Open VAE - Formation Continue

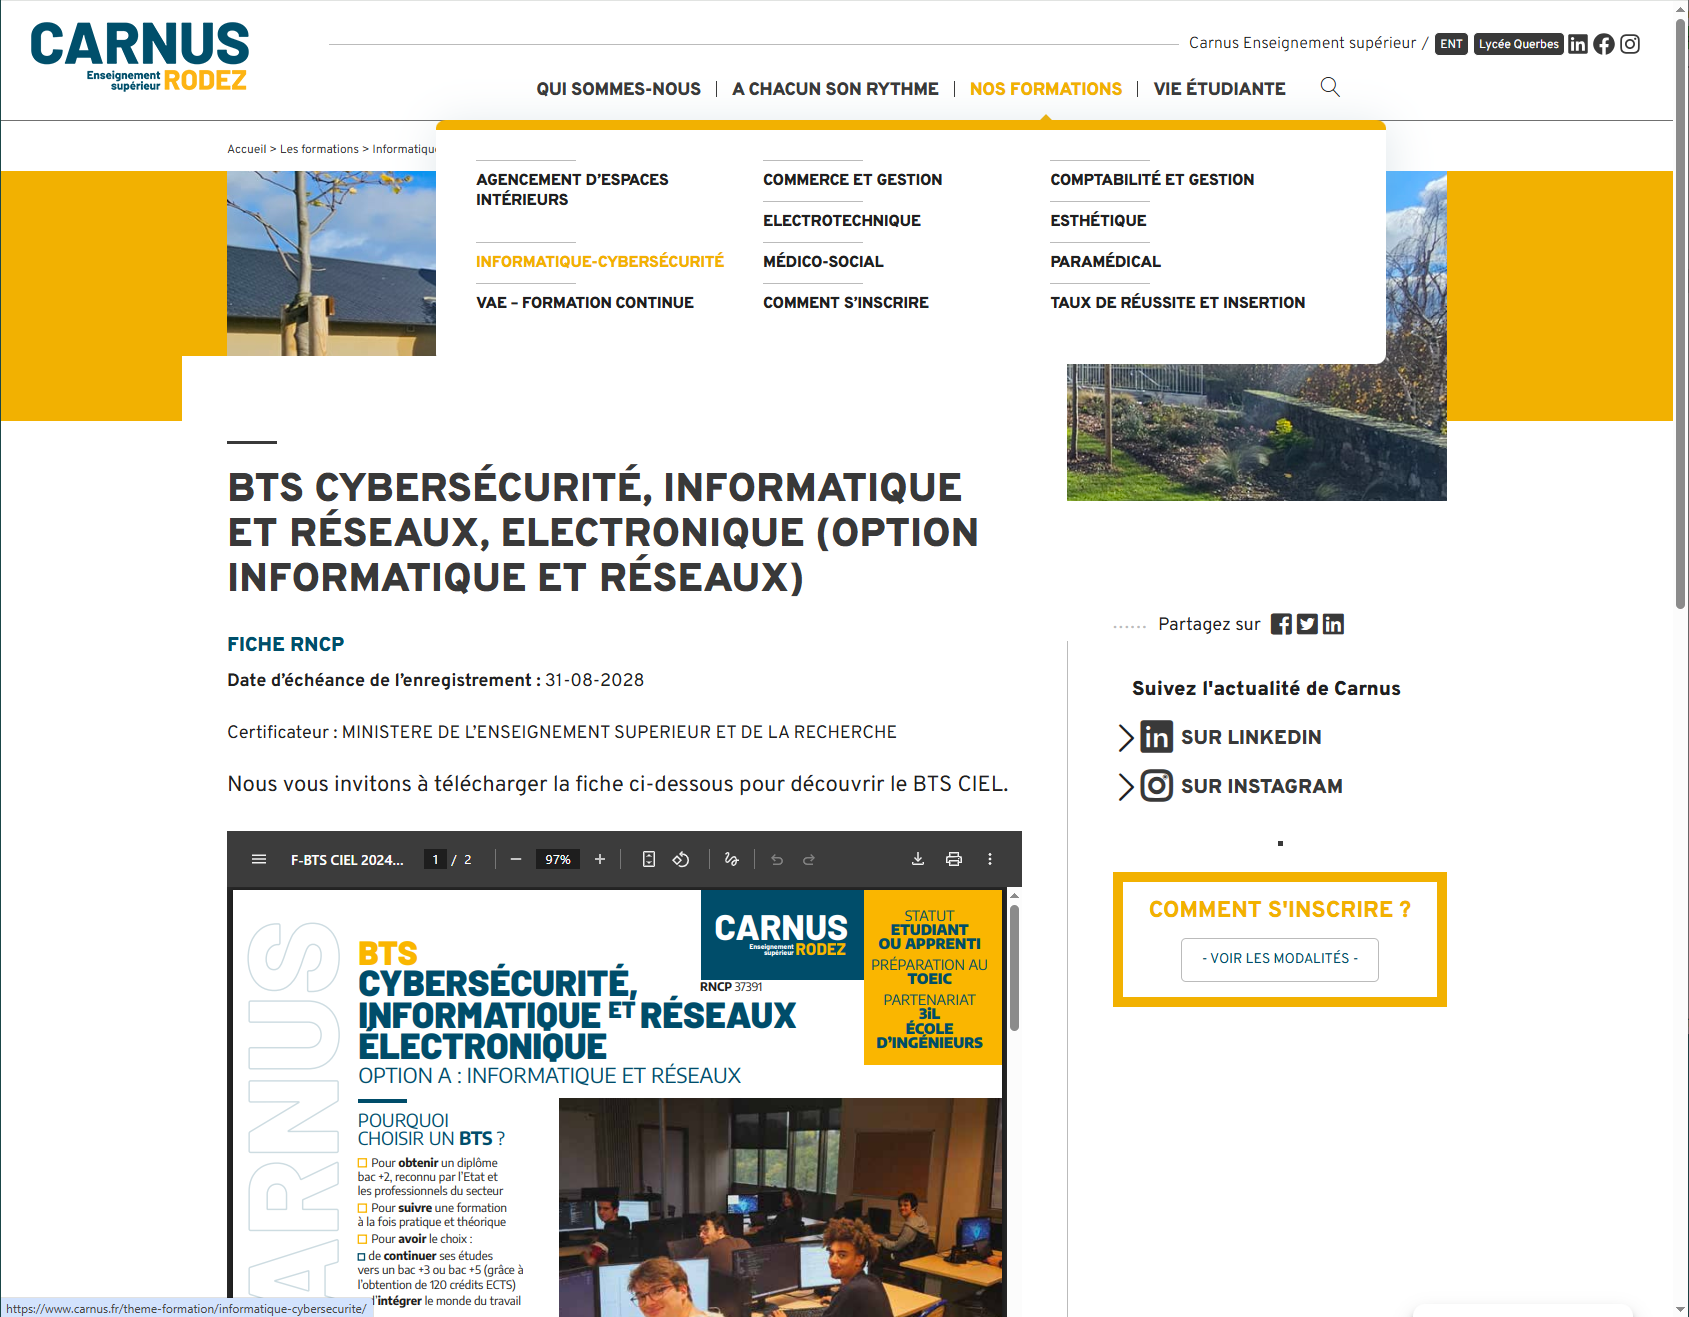585,302
